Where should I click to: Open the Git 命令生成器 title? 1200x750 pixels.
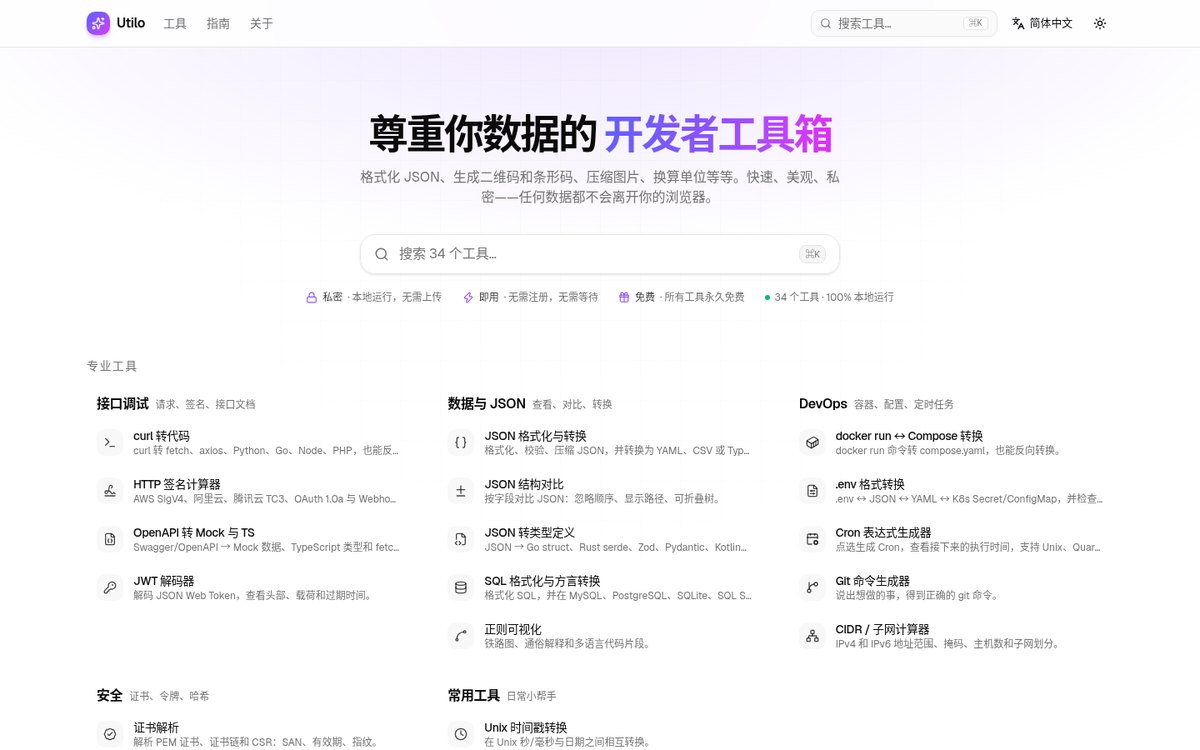872,581
